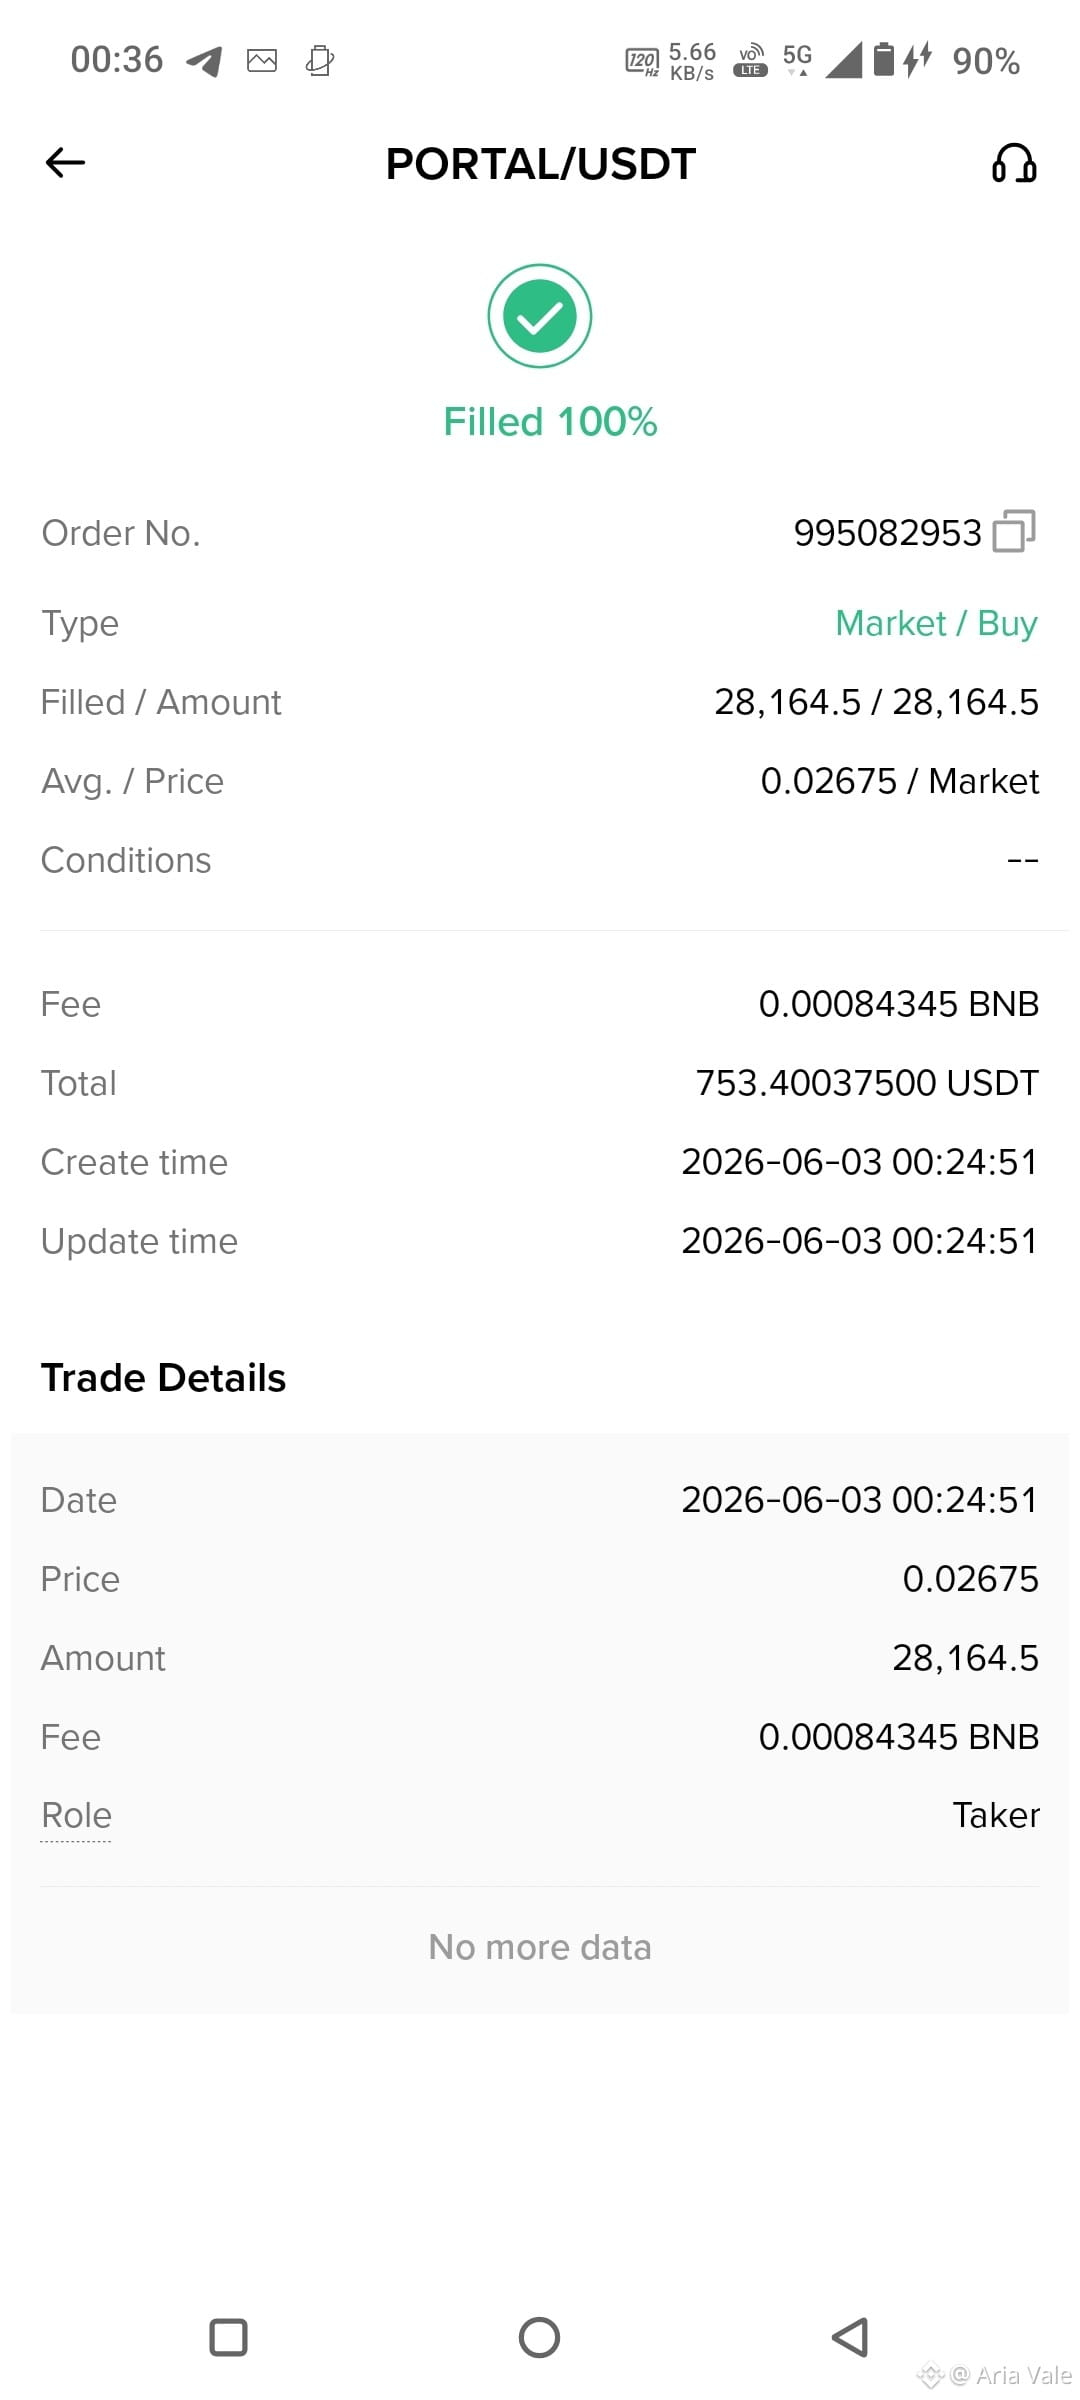The image size is (1080, 2400).
Task: Tap Telegram notification icon in status bar
Action: pos(204,61)
